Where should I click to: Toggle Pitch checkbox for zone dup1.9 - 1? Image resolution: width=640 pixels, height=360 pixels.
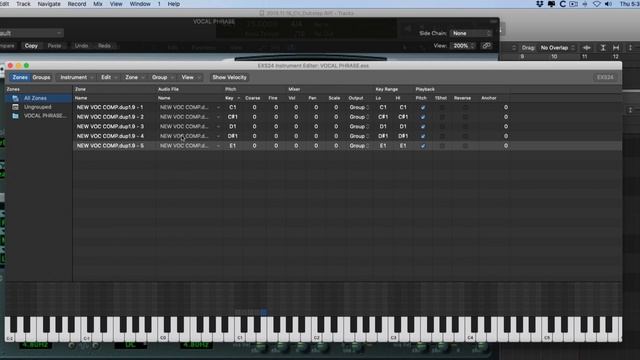point(423,107)
